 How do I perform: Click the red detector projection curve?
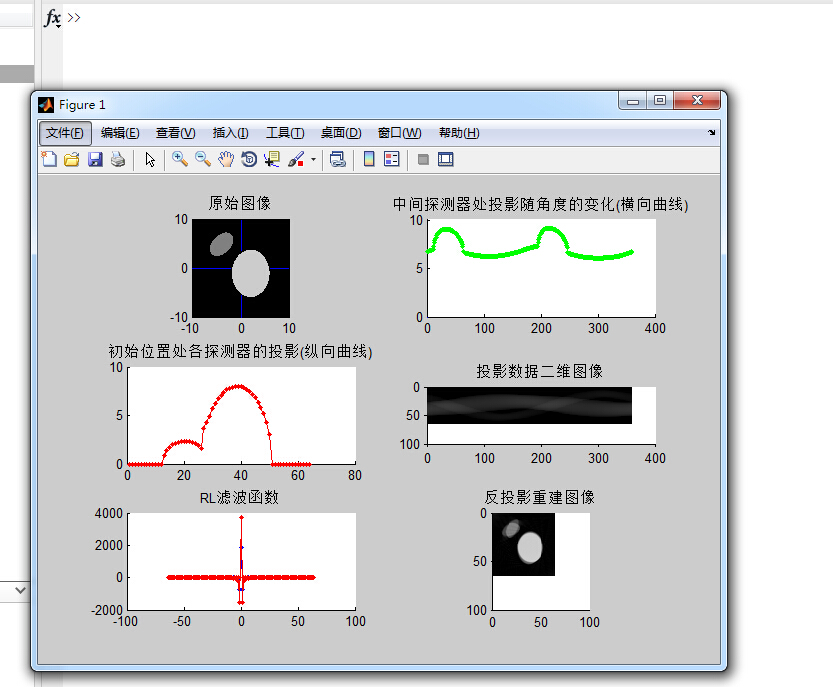coord(219,425)
